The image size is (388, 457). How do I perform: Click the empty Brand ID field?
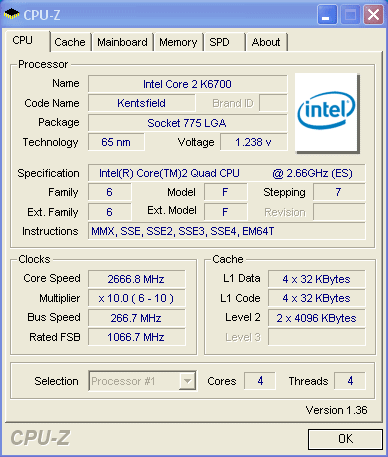tap(273, 103)
